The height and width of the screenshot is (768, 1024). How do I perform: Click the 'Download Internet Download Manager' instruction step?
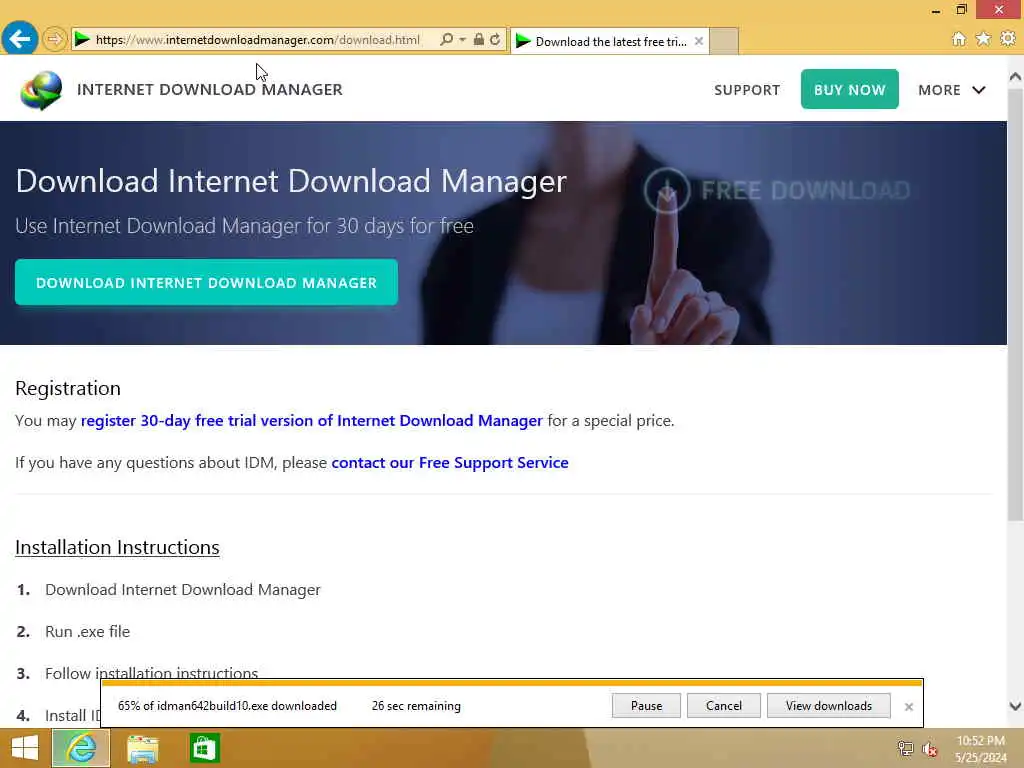[x=183, y=590]
